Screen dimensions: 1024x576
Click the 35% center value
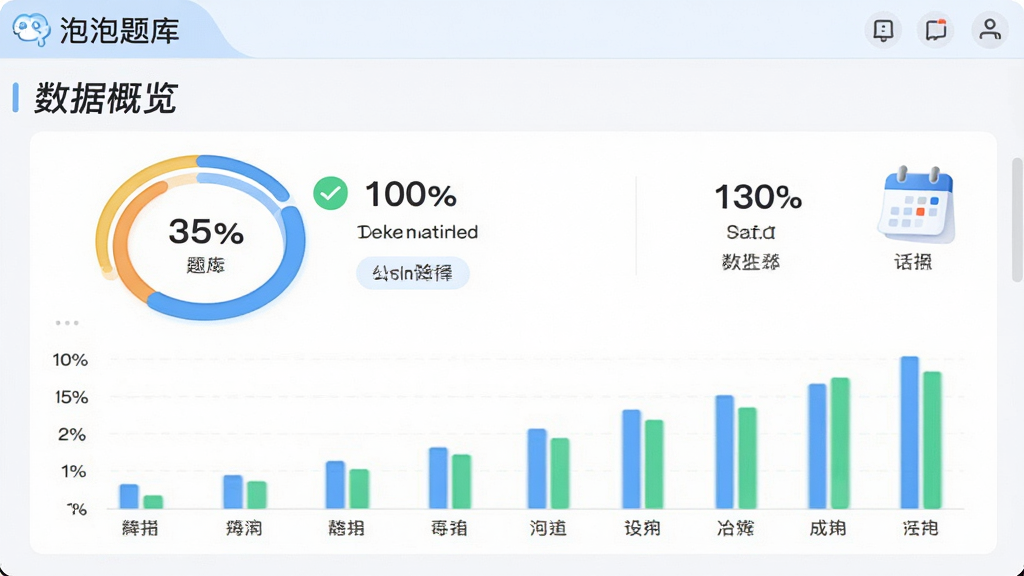tap(206, 231)
